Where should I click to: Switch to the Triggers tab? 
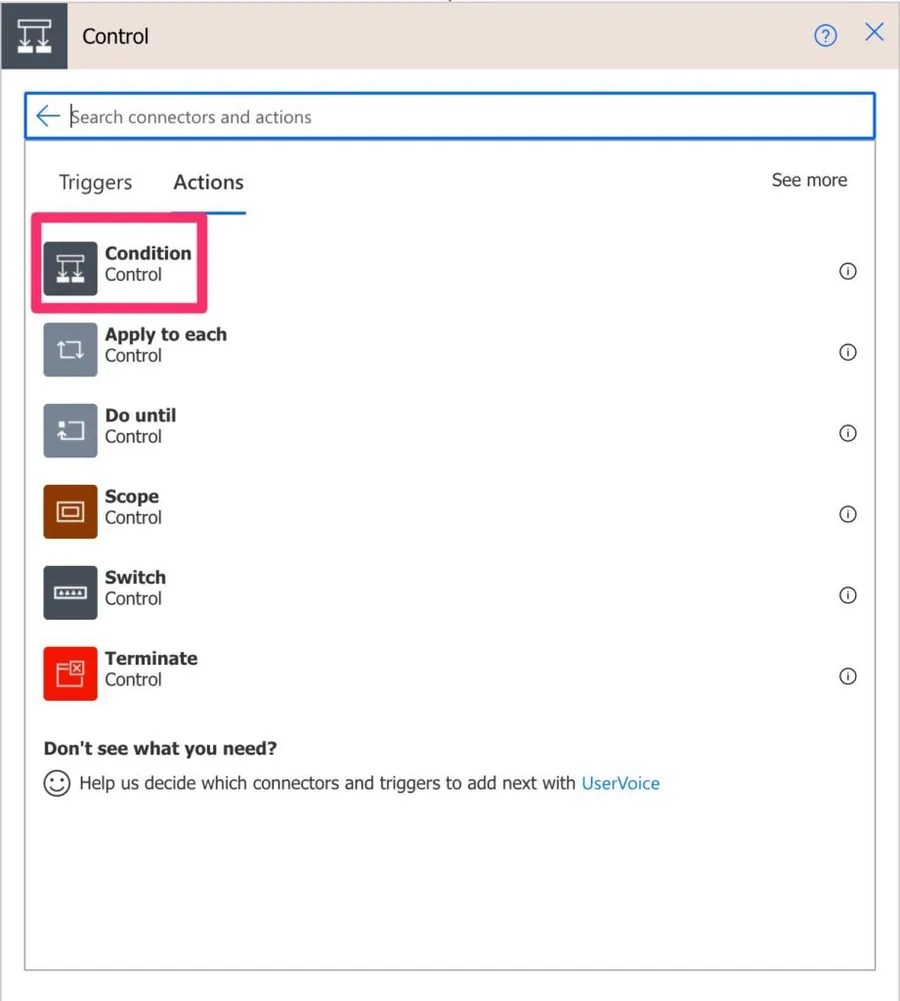95,182
